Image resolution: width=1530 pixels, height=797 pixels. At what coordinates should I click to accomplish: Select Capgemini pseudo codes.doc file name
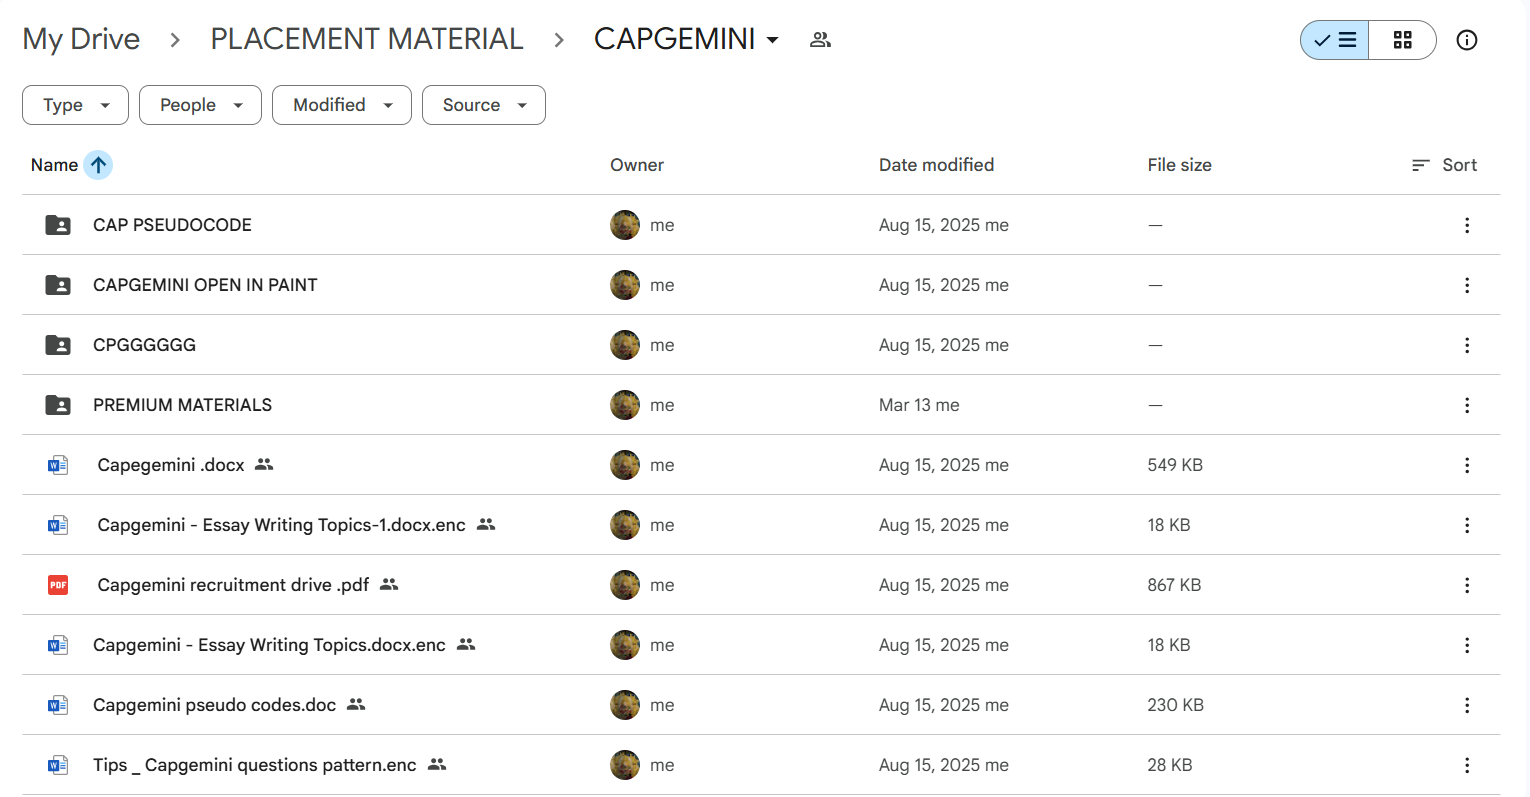click(214, 705)
